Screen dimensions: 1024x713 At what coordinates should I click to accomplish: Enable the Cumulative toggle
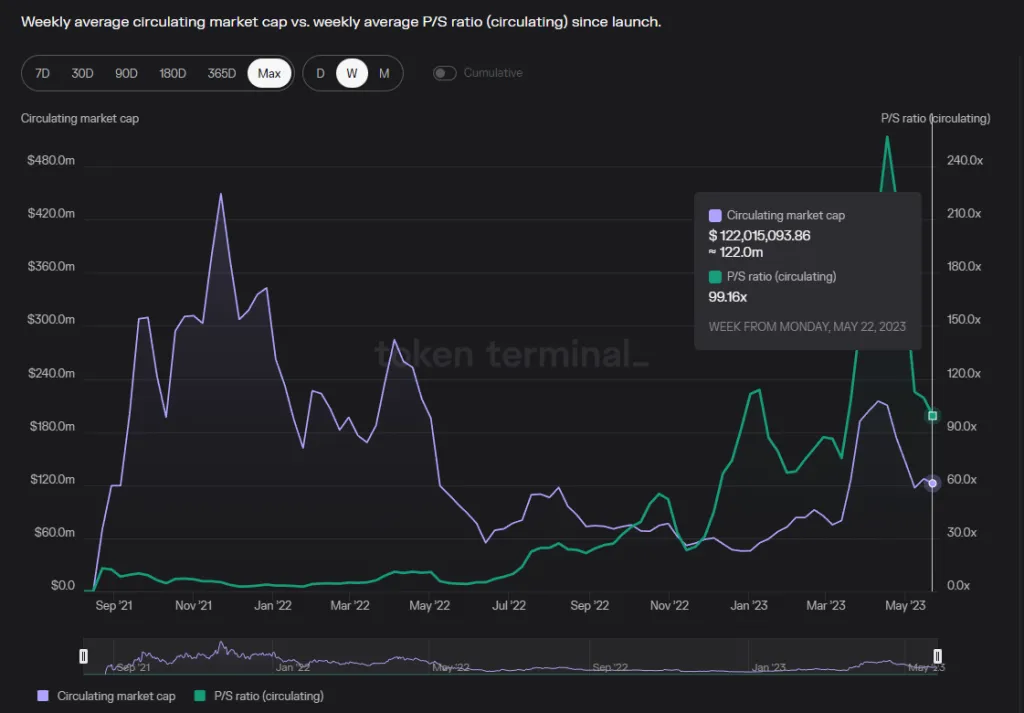coord(444,73)
